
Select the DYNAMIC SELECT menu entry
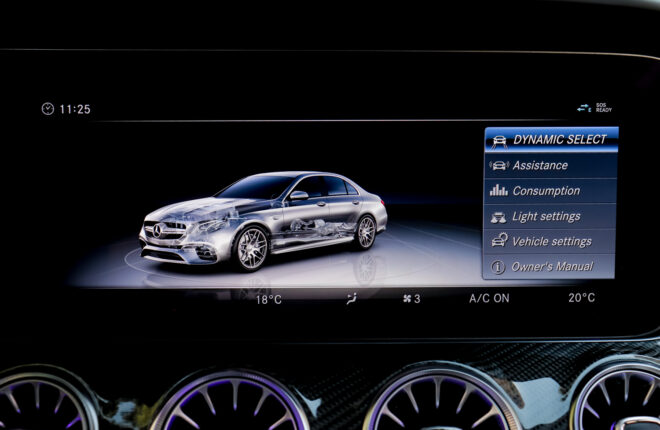click(x=551, y=140)
